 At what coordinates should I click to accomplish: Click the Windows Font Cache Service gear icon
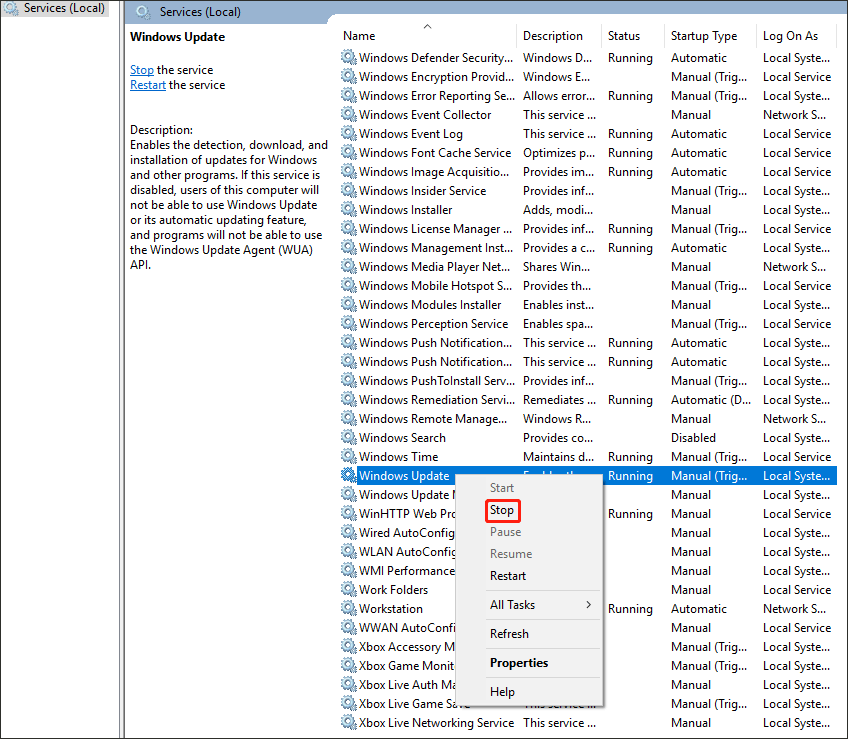click(x=349, y=152)
